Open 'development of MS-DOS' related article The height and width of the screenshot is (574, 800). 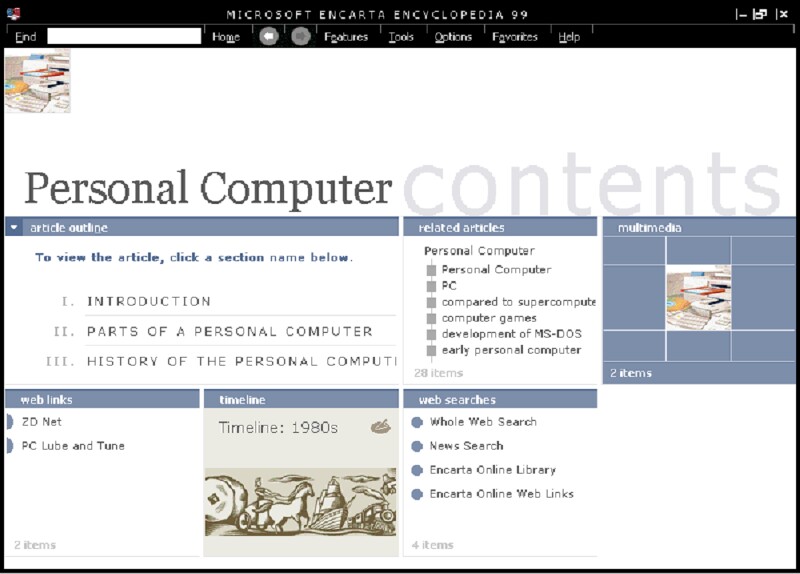tap(511, 334)
